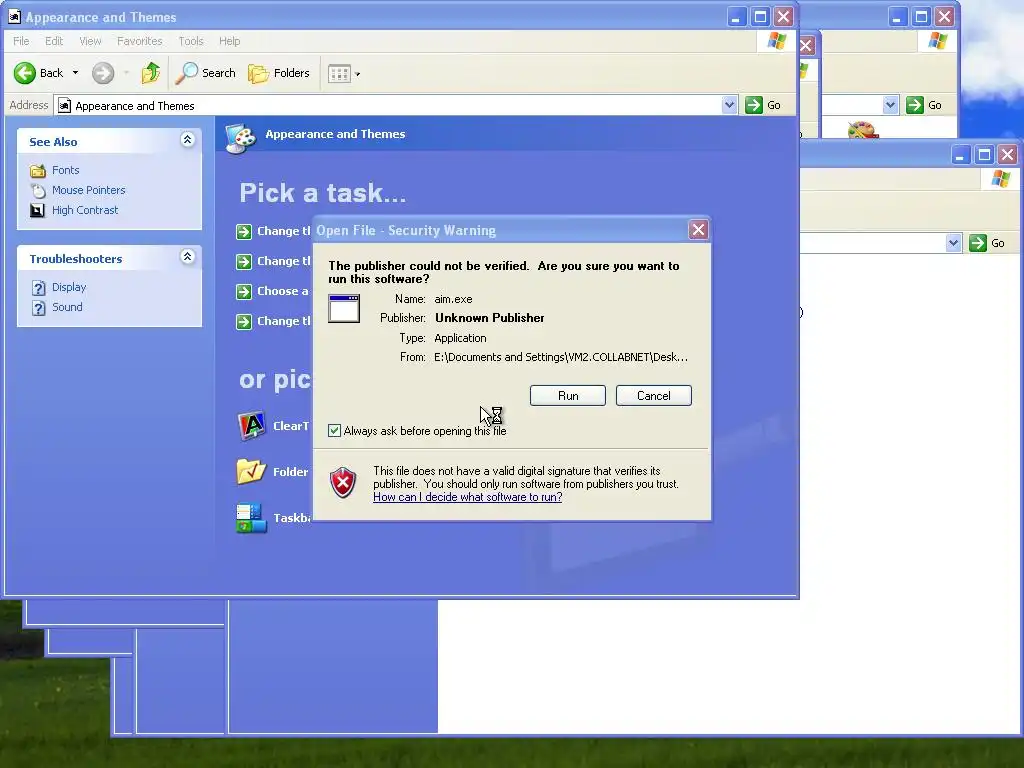Click the green Back arrow icon

pyautogui.click(x=25, y=73)
